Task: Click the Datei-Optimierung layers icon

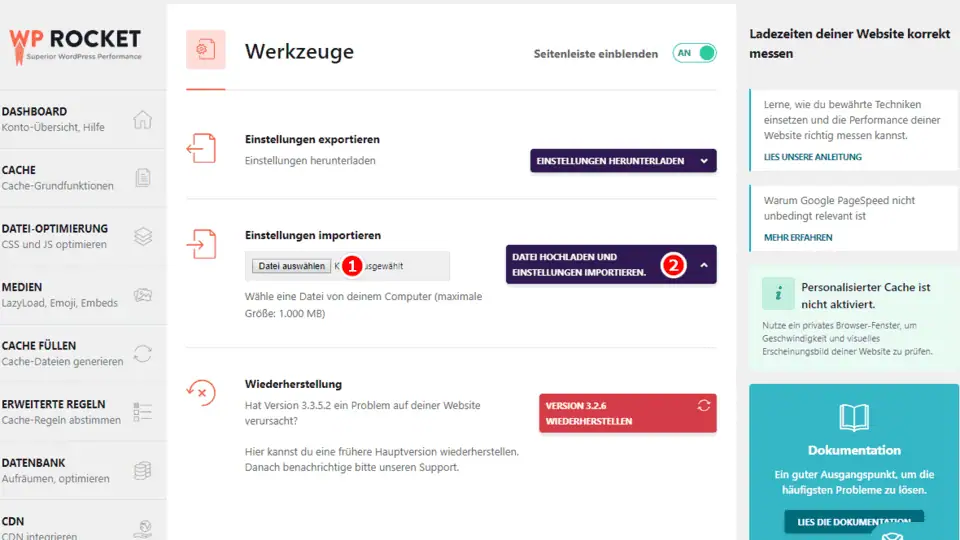Action: coord(143,236)
